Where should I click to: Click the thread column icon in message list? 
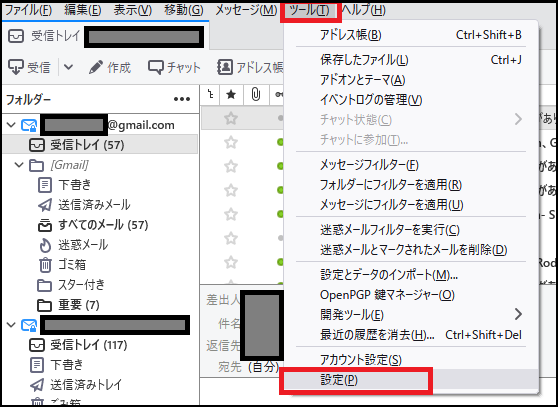pos(211,94)
